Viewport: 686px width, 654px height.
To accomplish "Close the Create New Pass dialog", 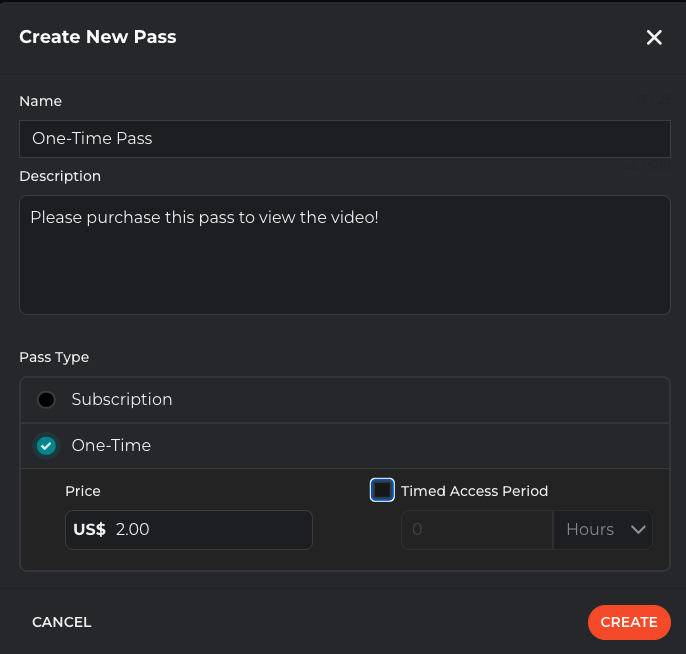I will click(x=654, y=38).
